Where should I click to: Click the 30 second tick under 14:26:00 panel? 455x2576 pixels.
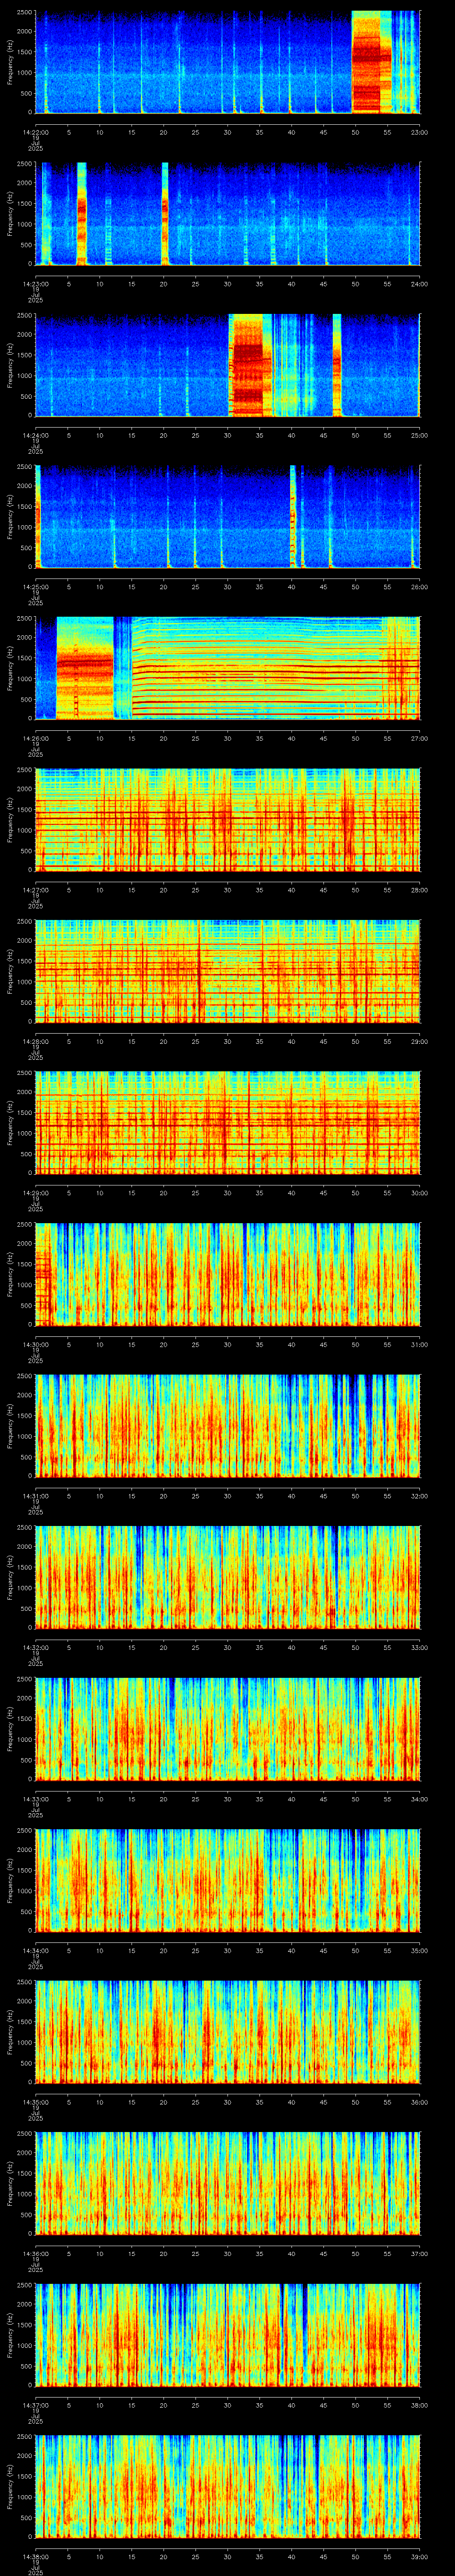[227, 738]
